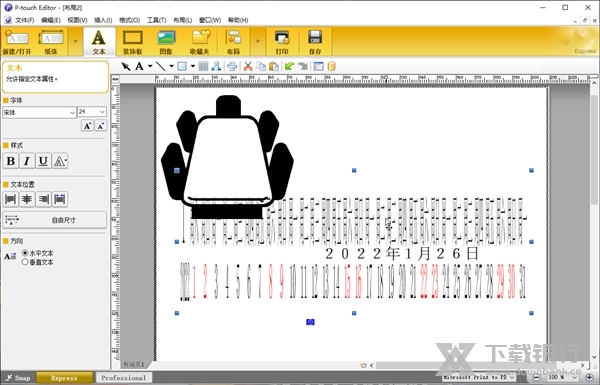
Task: Paste with clipboard icon
Action: [x=274, y=66]
